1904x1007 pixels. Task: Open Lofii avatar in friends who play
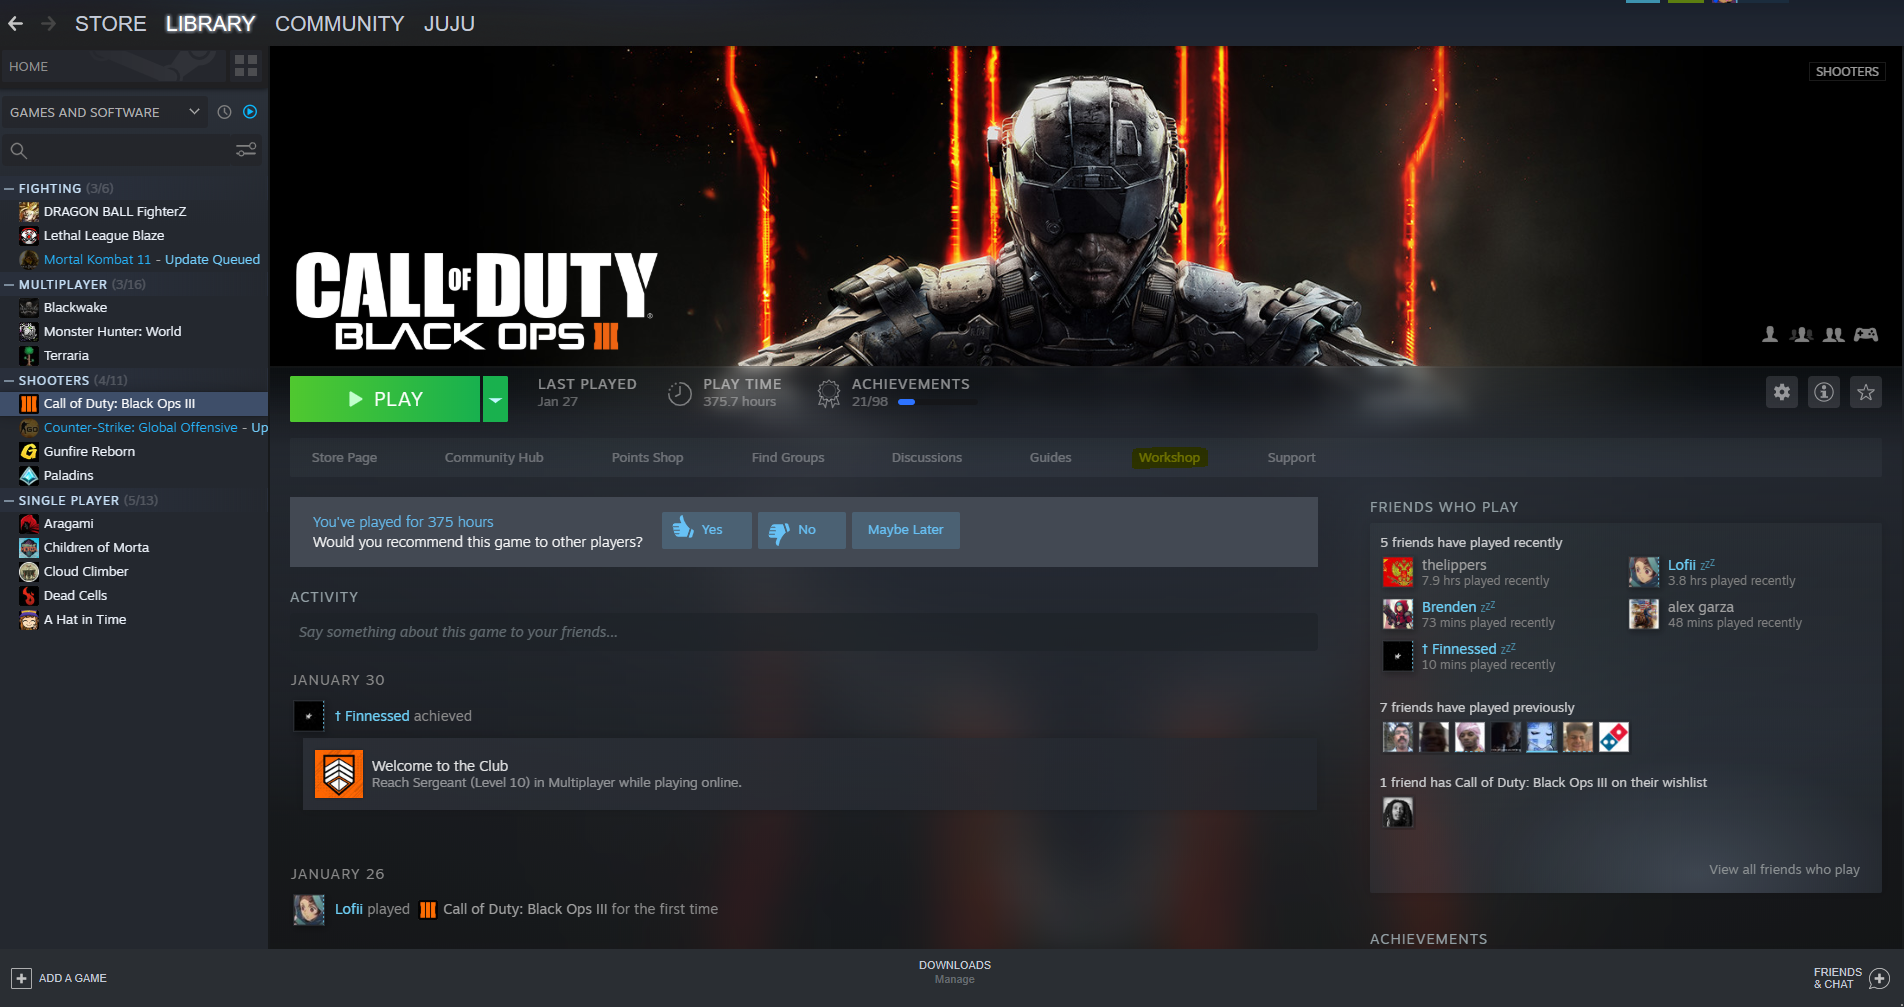(1644, 572)
